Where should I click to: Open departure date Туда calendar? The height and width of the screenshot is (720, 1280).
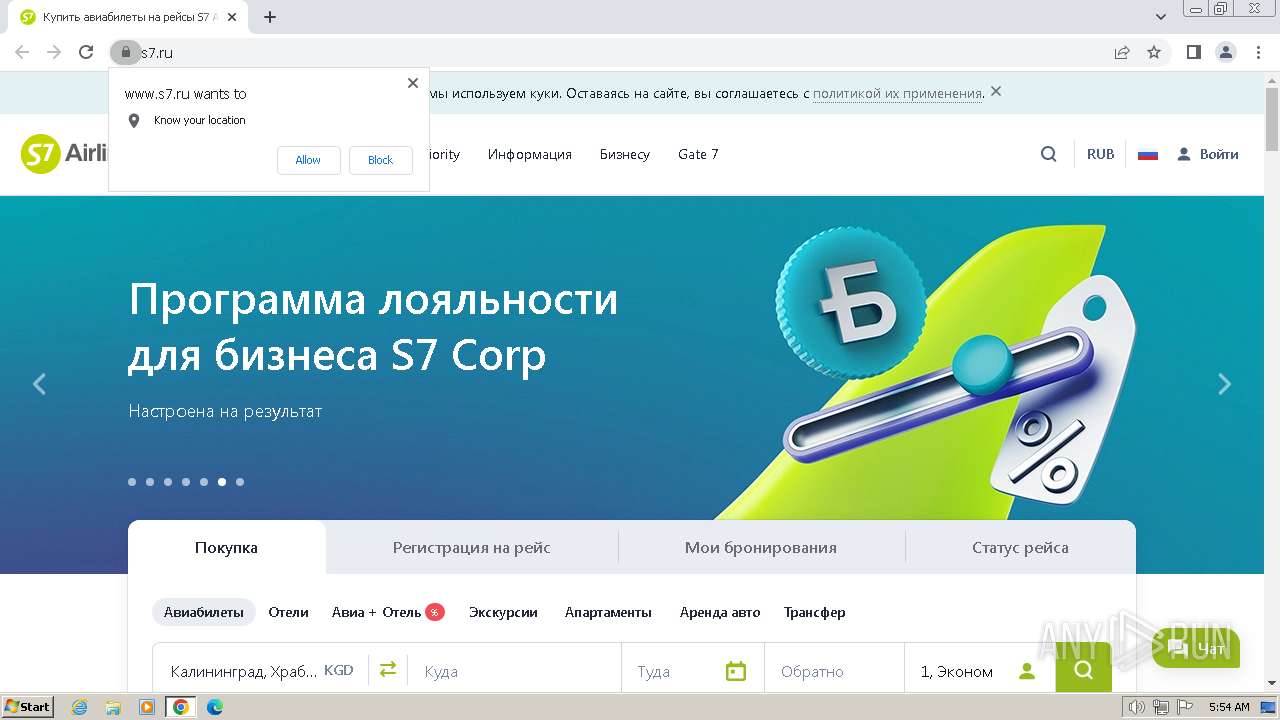693,671
